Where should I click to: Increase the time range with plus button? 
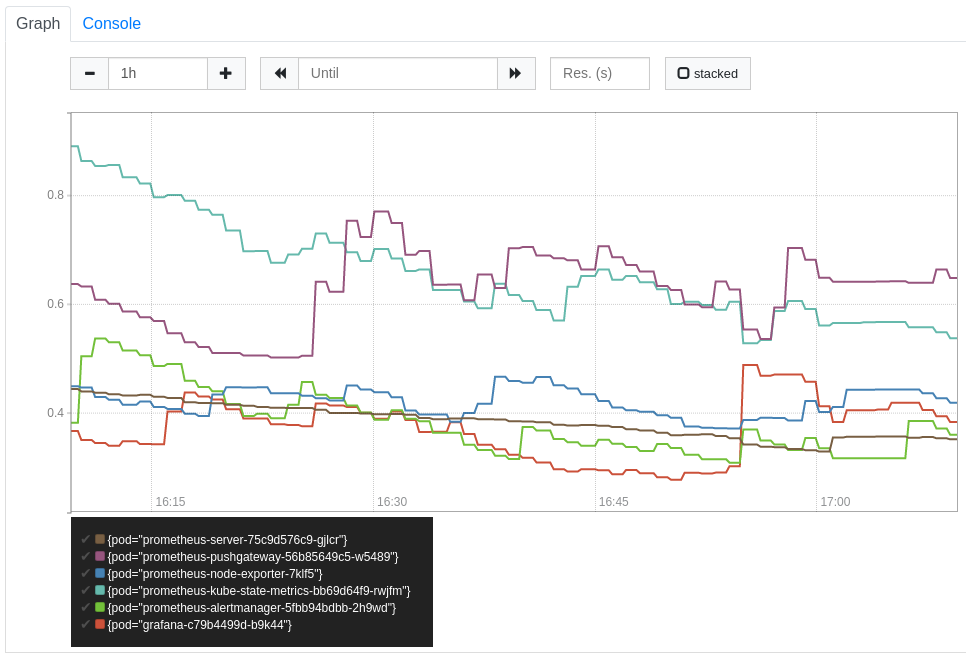pos(226,73)
